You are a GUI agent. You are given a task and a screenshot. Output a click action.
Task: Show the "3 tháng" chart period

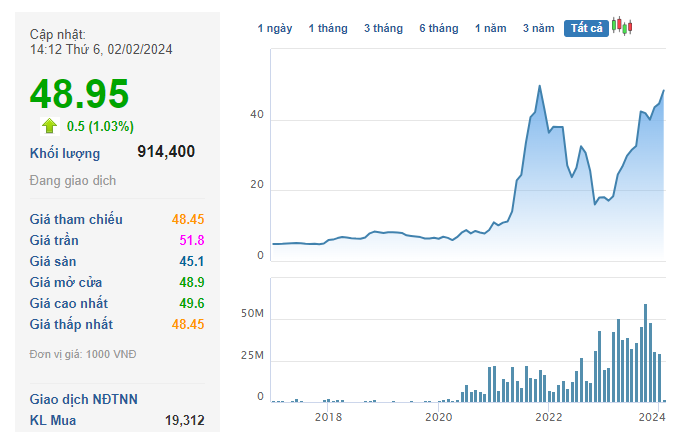[383, 29]
